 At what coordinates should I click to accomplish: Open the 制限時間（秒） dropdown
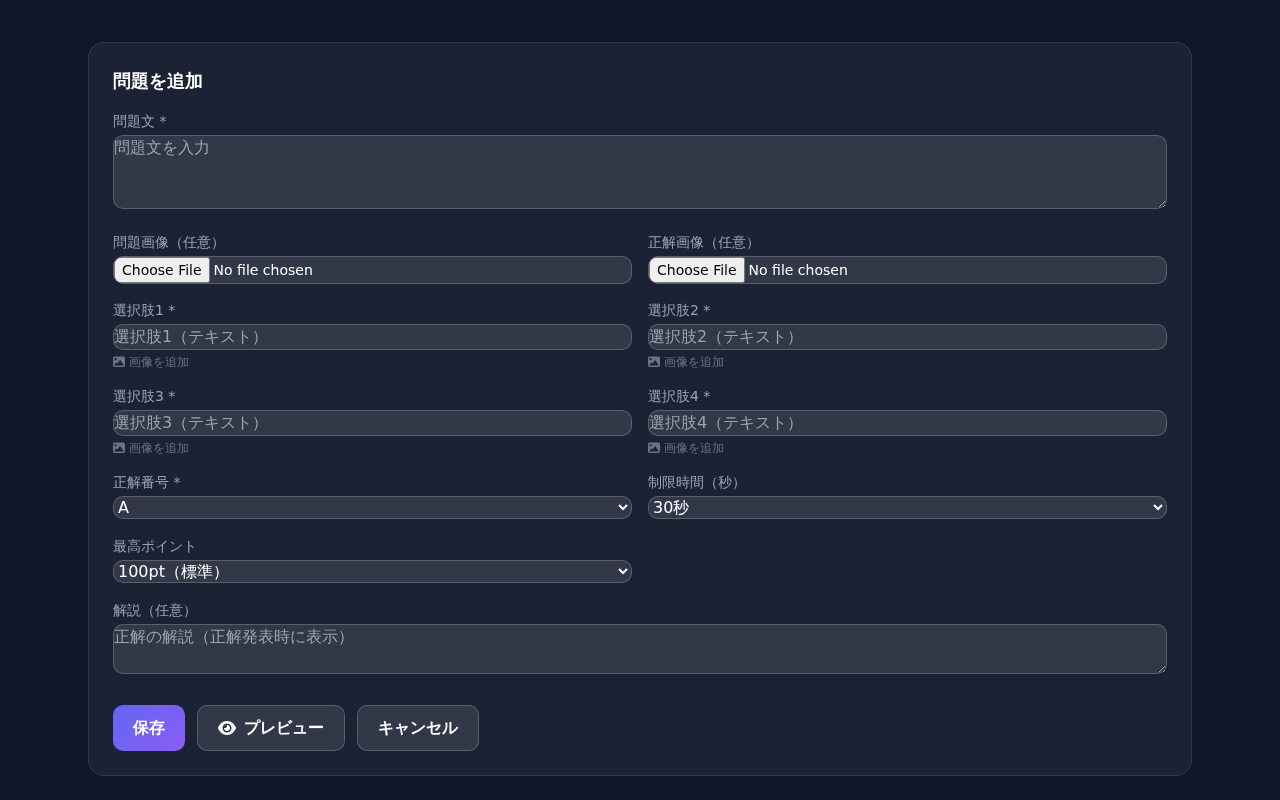pyautogui.click(x=907, y=508)
